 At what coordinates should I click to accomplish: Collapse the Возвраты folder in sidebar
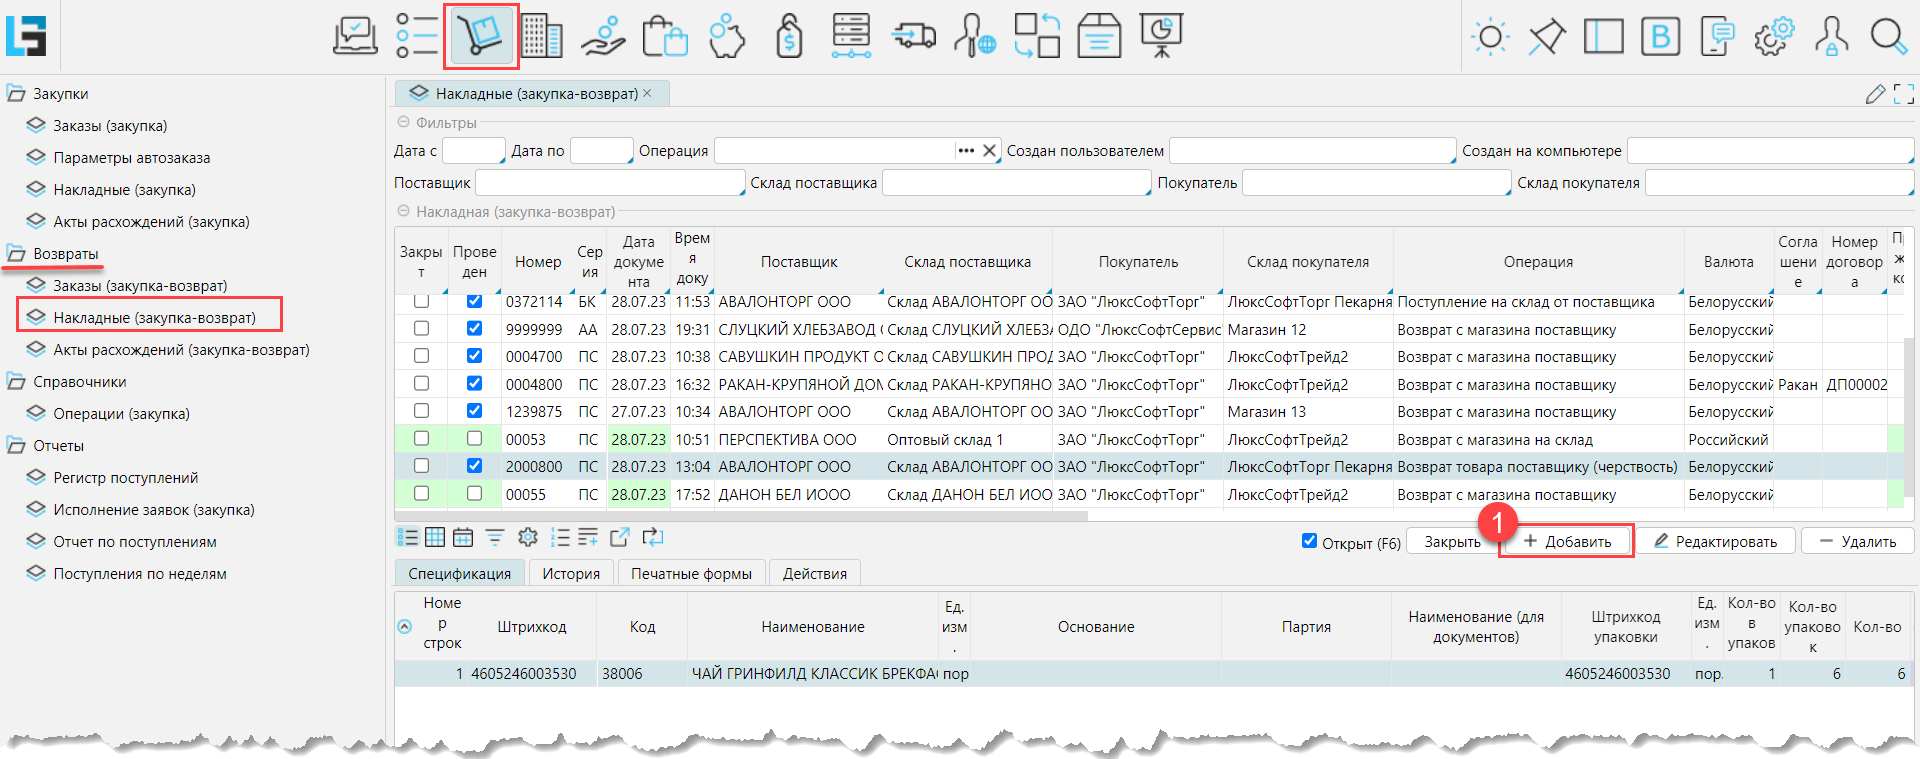point(16,254)
